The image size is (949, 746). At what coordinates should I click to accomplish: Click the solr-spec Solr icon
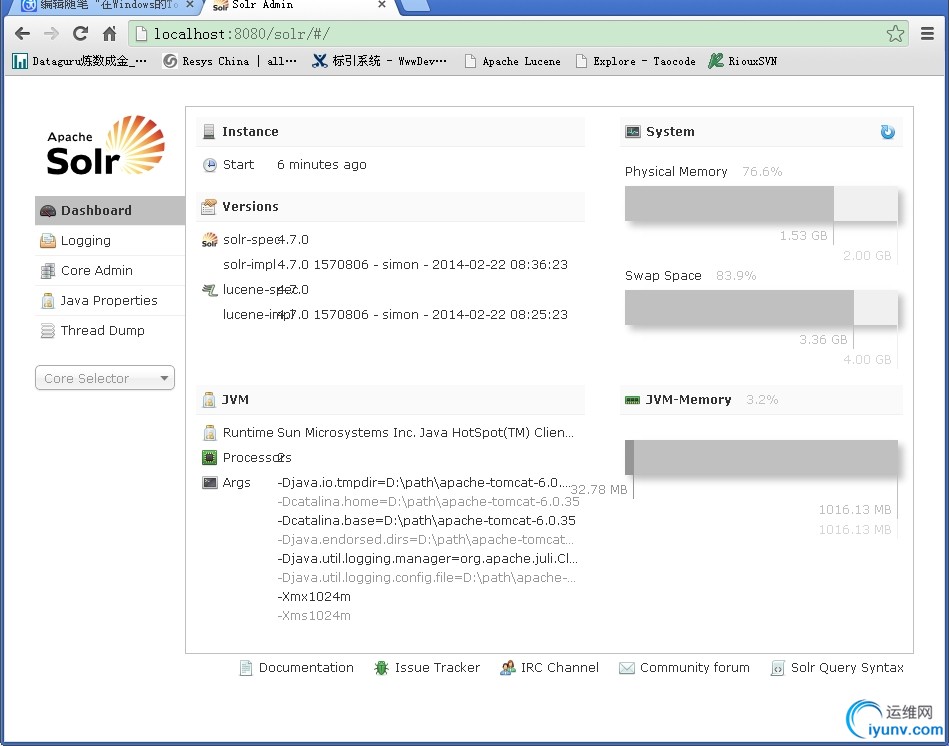[209, 240]
